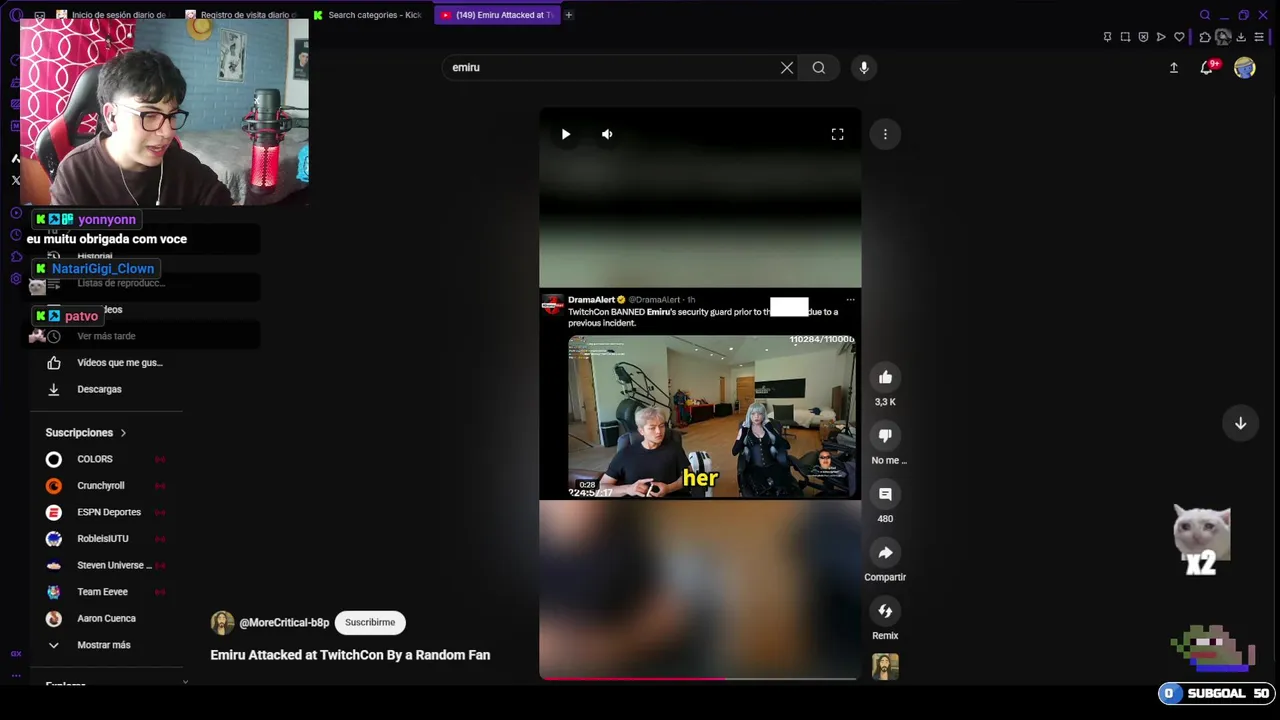Open browser downloads icon in toolbar
The image size is (1280, 720).
[x=1241, y=37]
